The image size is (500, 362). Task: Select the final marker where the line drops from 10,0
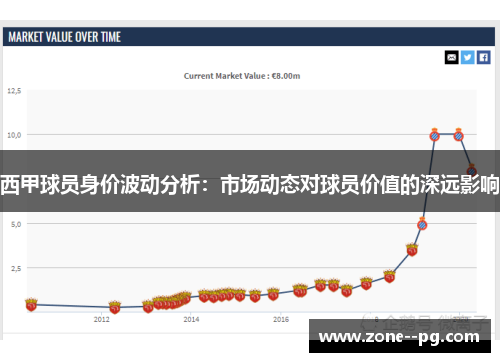(x=471, y=170)
